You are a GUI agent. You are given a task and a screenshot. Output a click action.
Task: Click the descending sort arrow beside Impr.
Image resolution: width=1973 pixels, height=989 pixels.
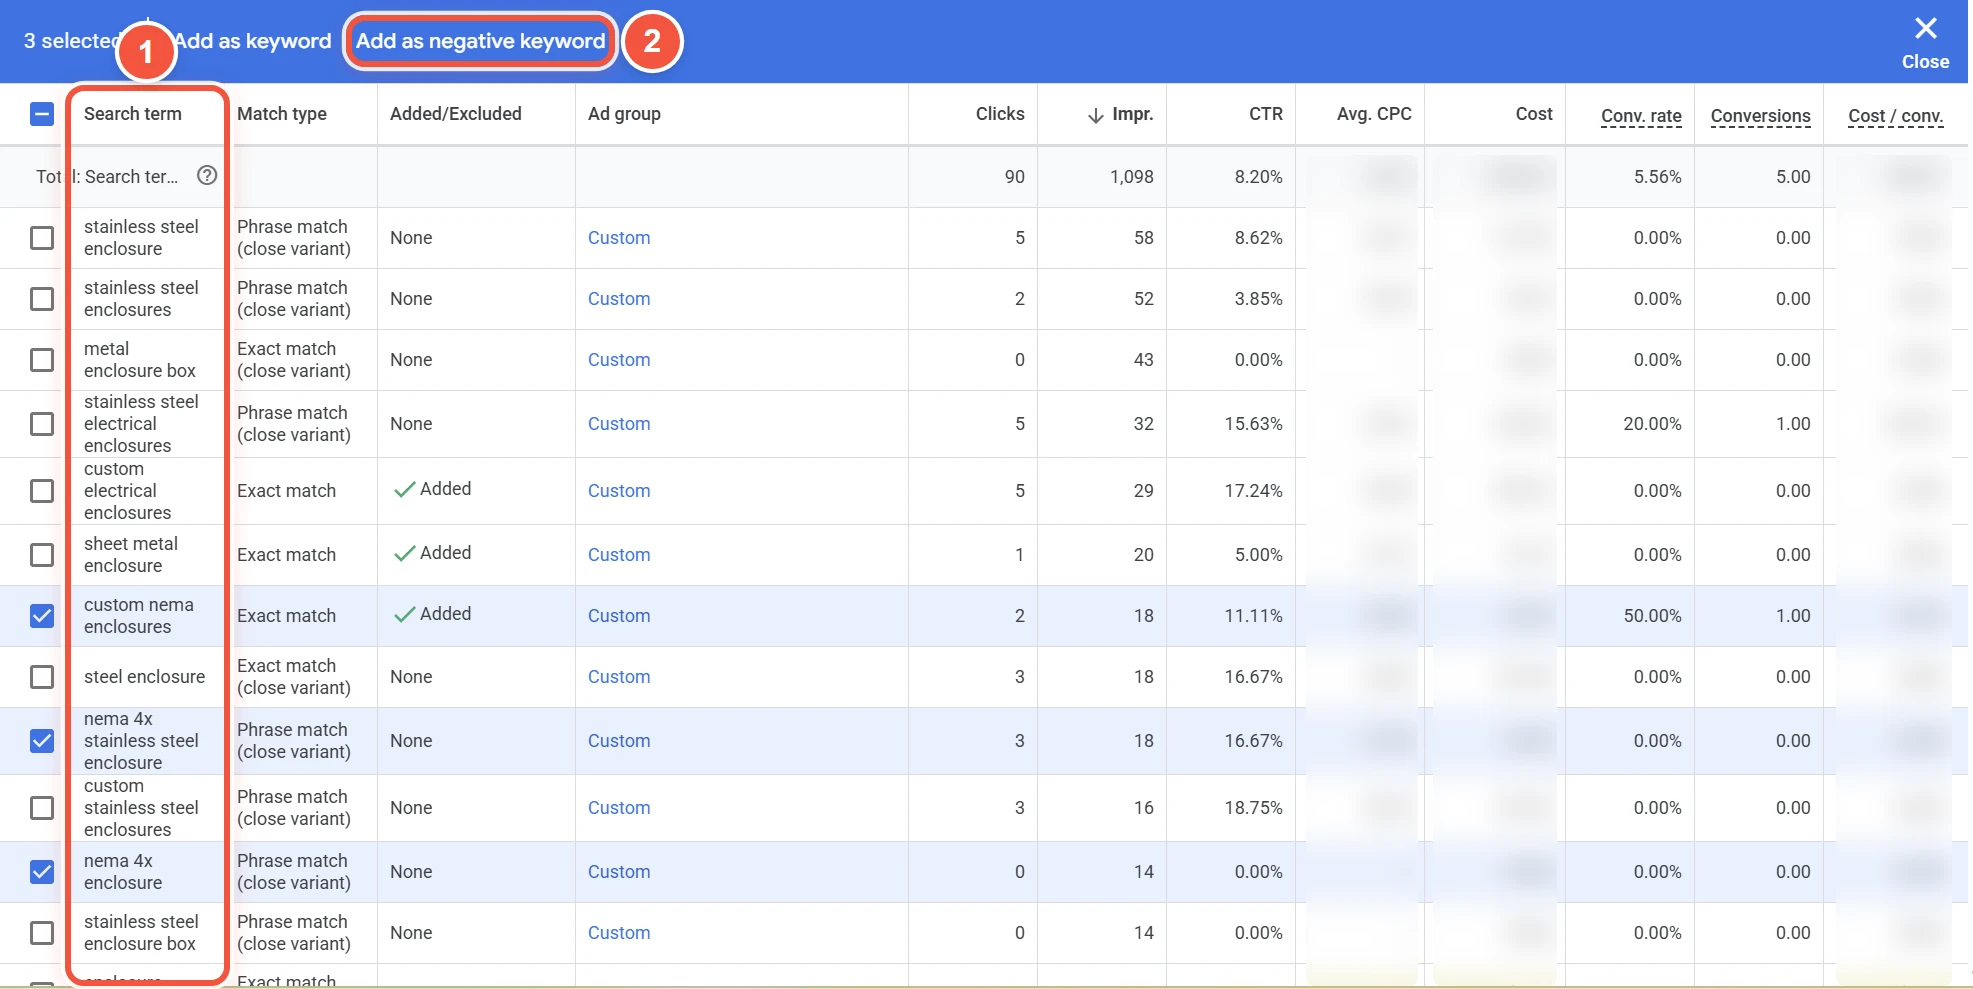(1096, 115)
